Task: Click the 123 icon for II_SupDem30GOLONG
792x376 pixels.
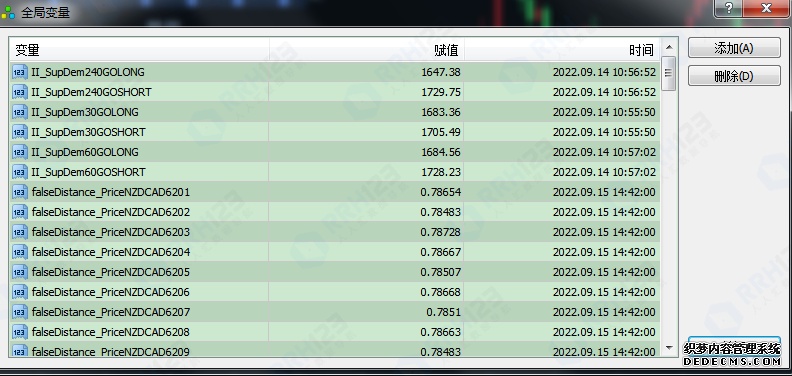Action: 20,112
